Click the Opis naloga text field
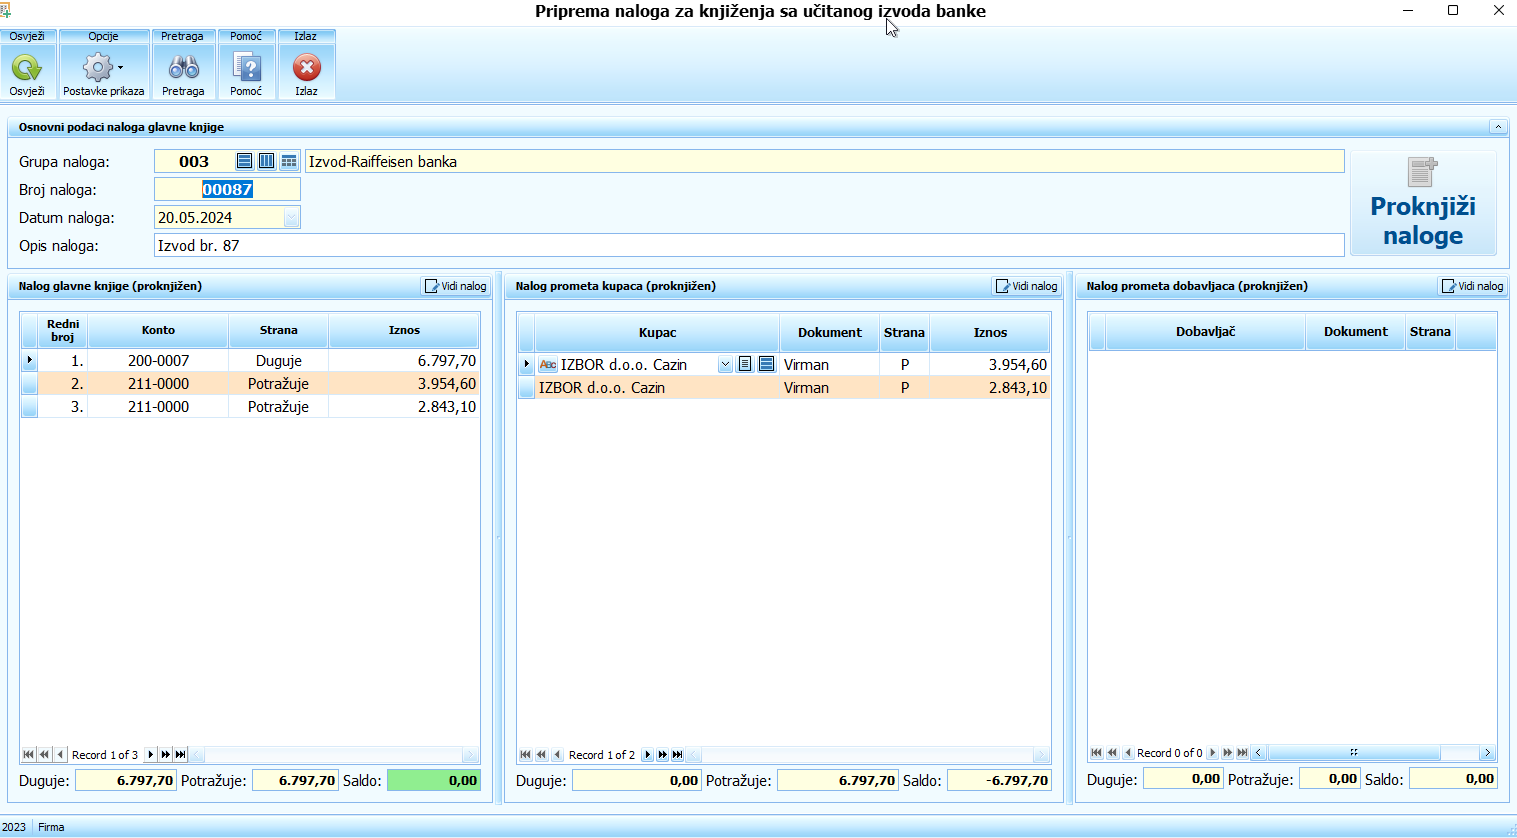Image resolution: width=1517 pixels, height=838 pixels. tap(748, 246)
